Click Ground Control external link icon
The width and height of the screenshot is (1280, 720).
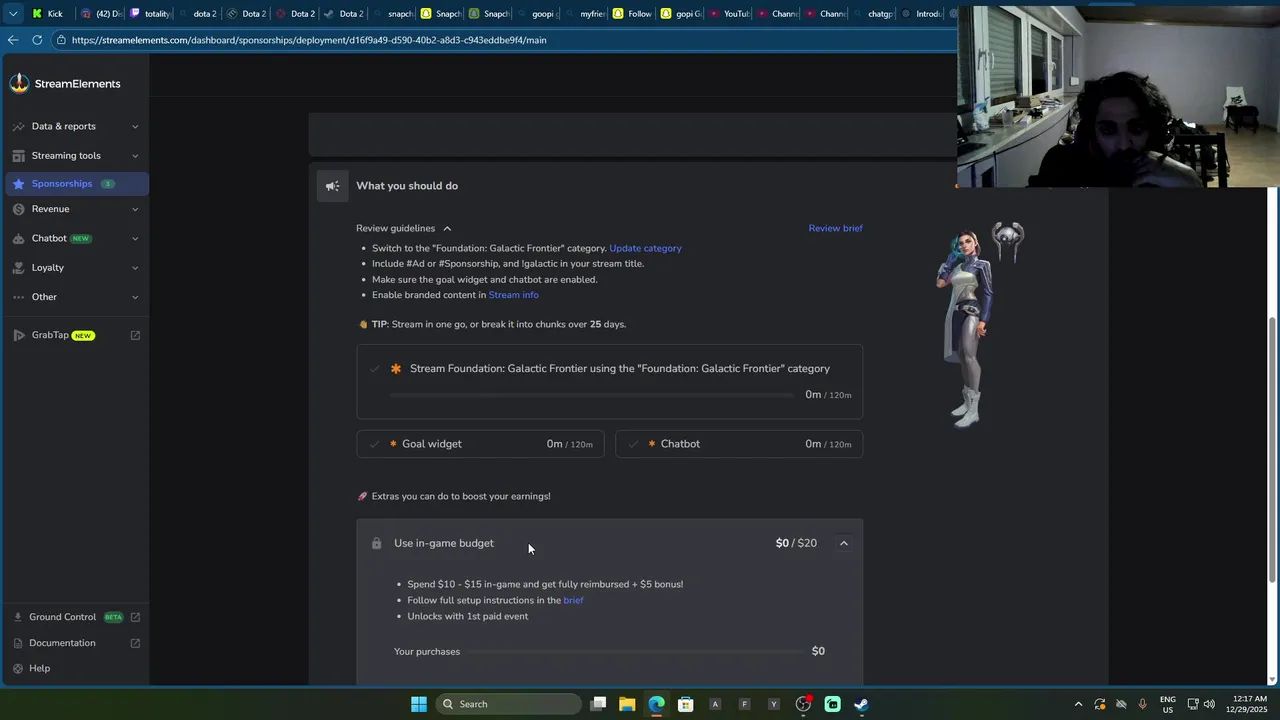point(135,617)
